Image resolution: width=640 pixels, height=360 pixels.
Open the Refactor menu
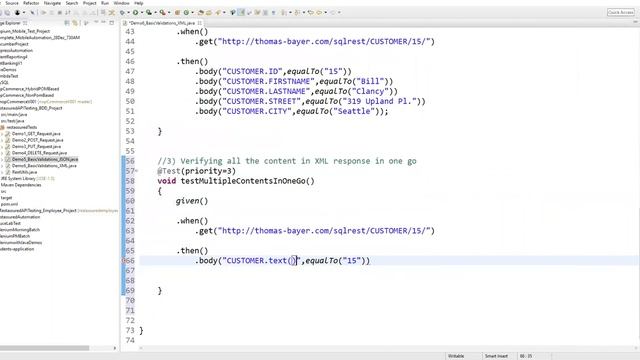click(x=31, y=3)
